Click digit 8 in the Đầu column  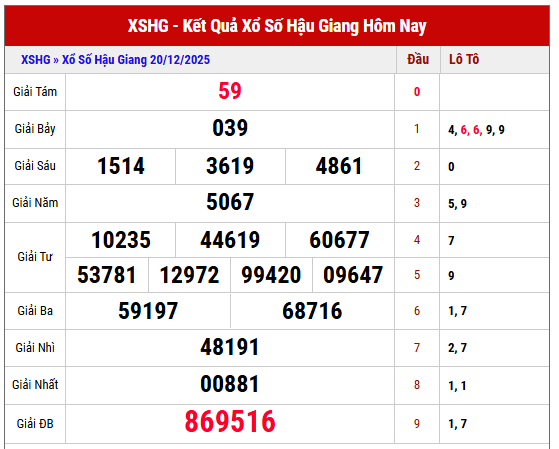coord(417,385)
